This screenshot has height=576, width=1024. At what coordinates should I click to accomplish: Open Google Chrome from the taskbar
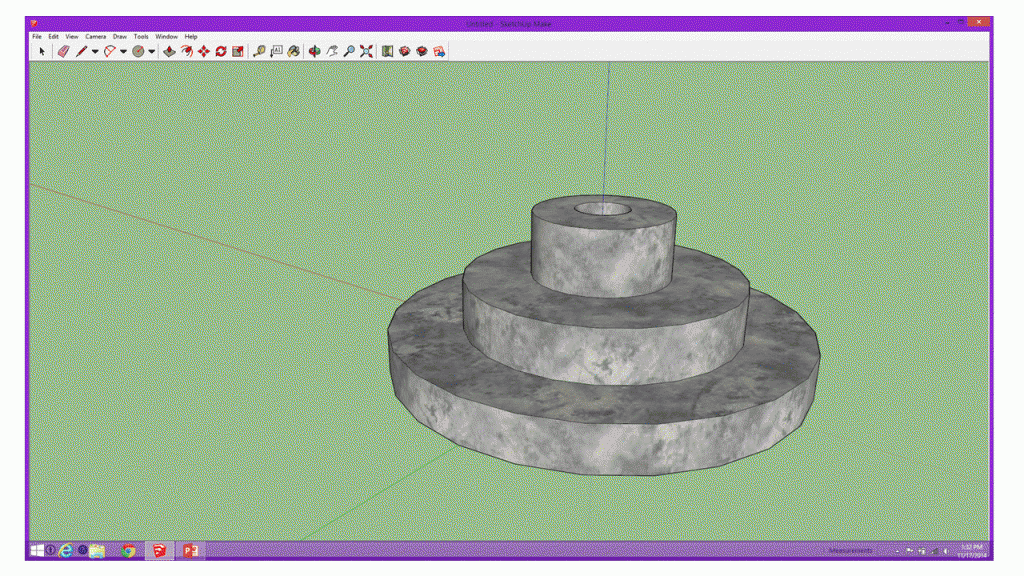click(128, 550)
